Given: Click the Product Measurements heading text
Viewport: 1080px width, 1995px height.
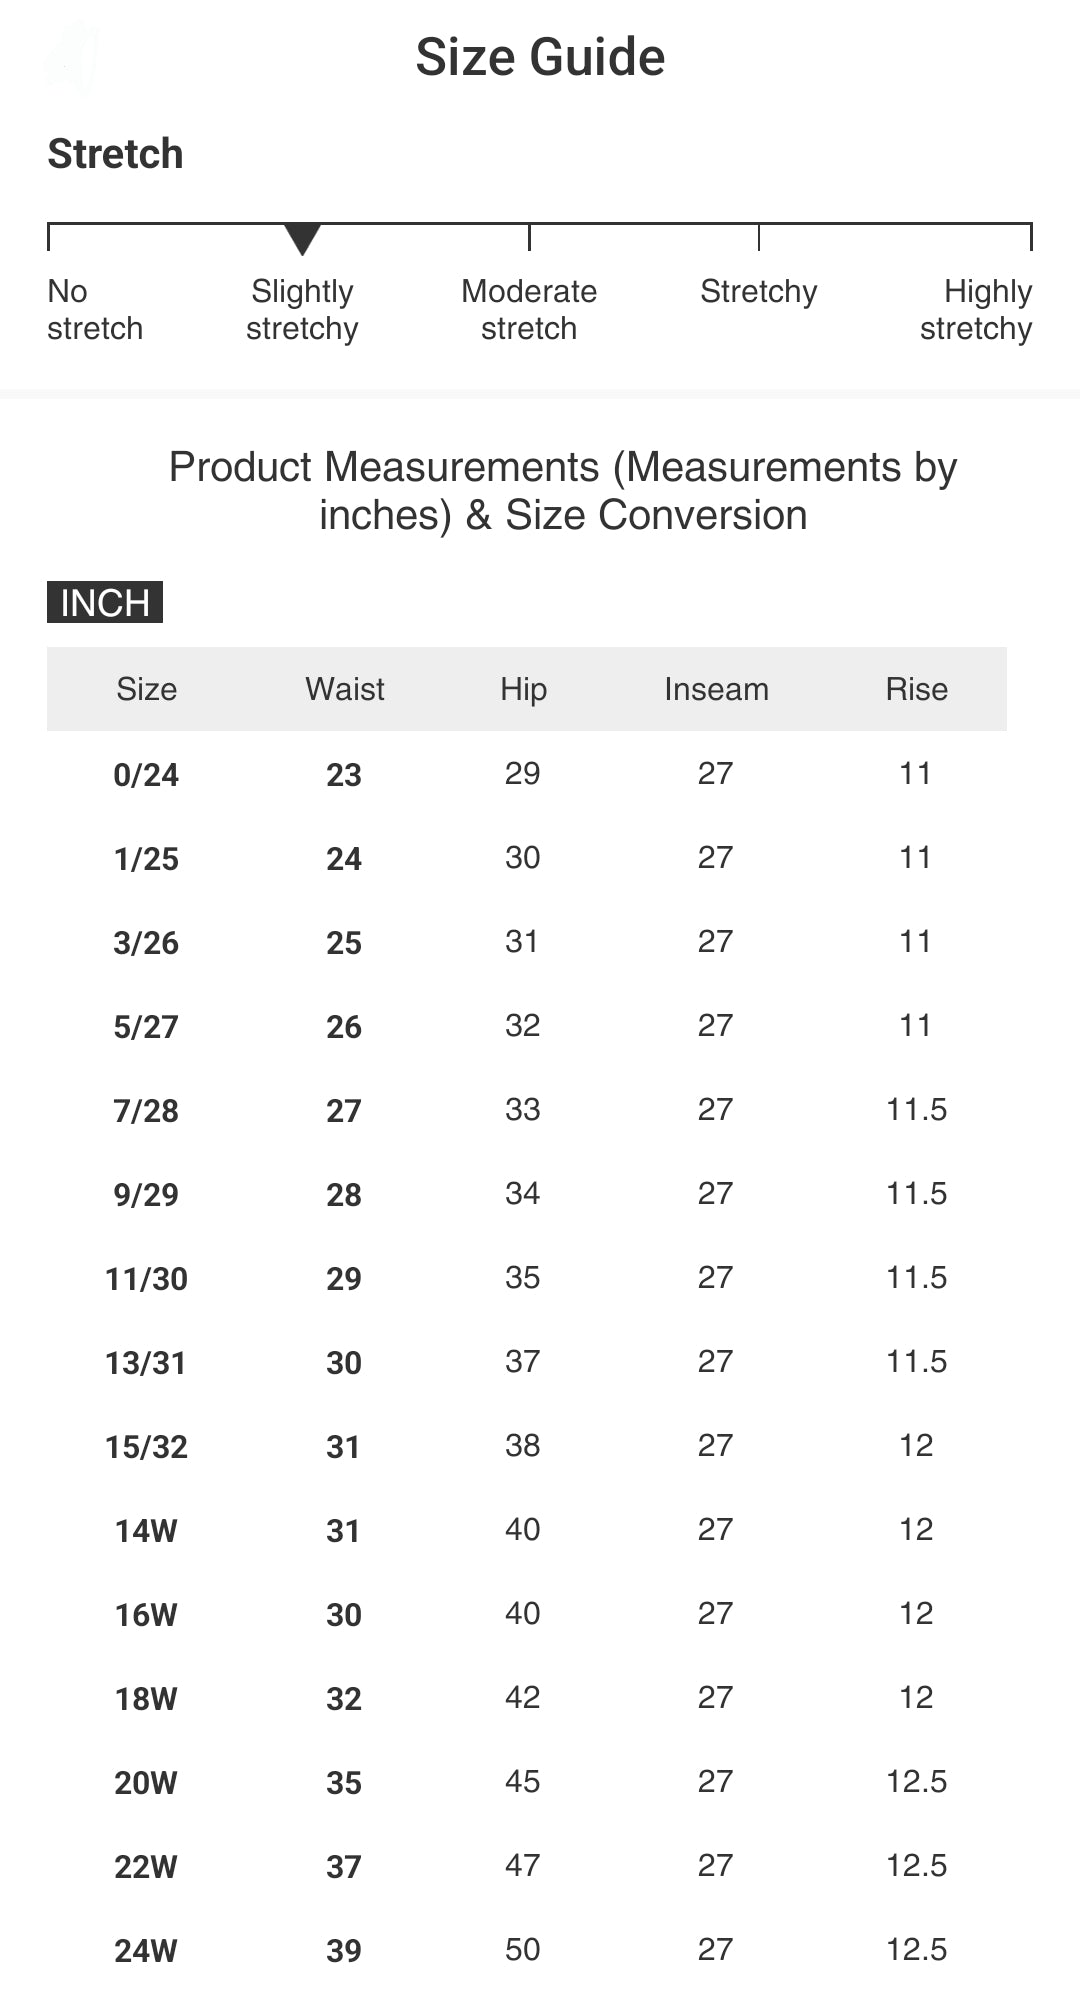Looking at the screenshot, I should [563, 491].
